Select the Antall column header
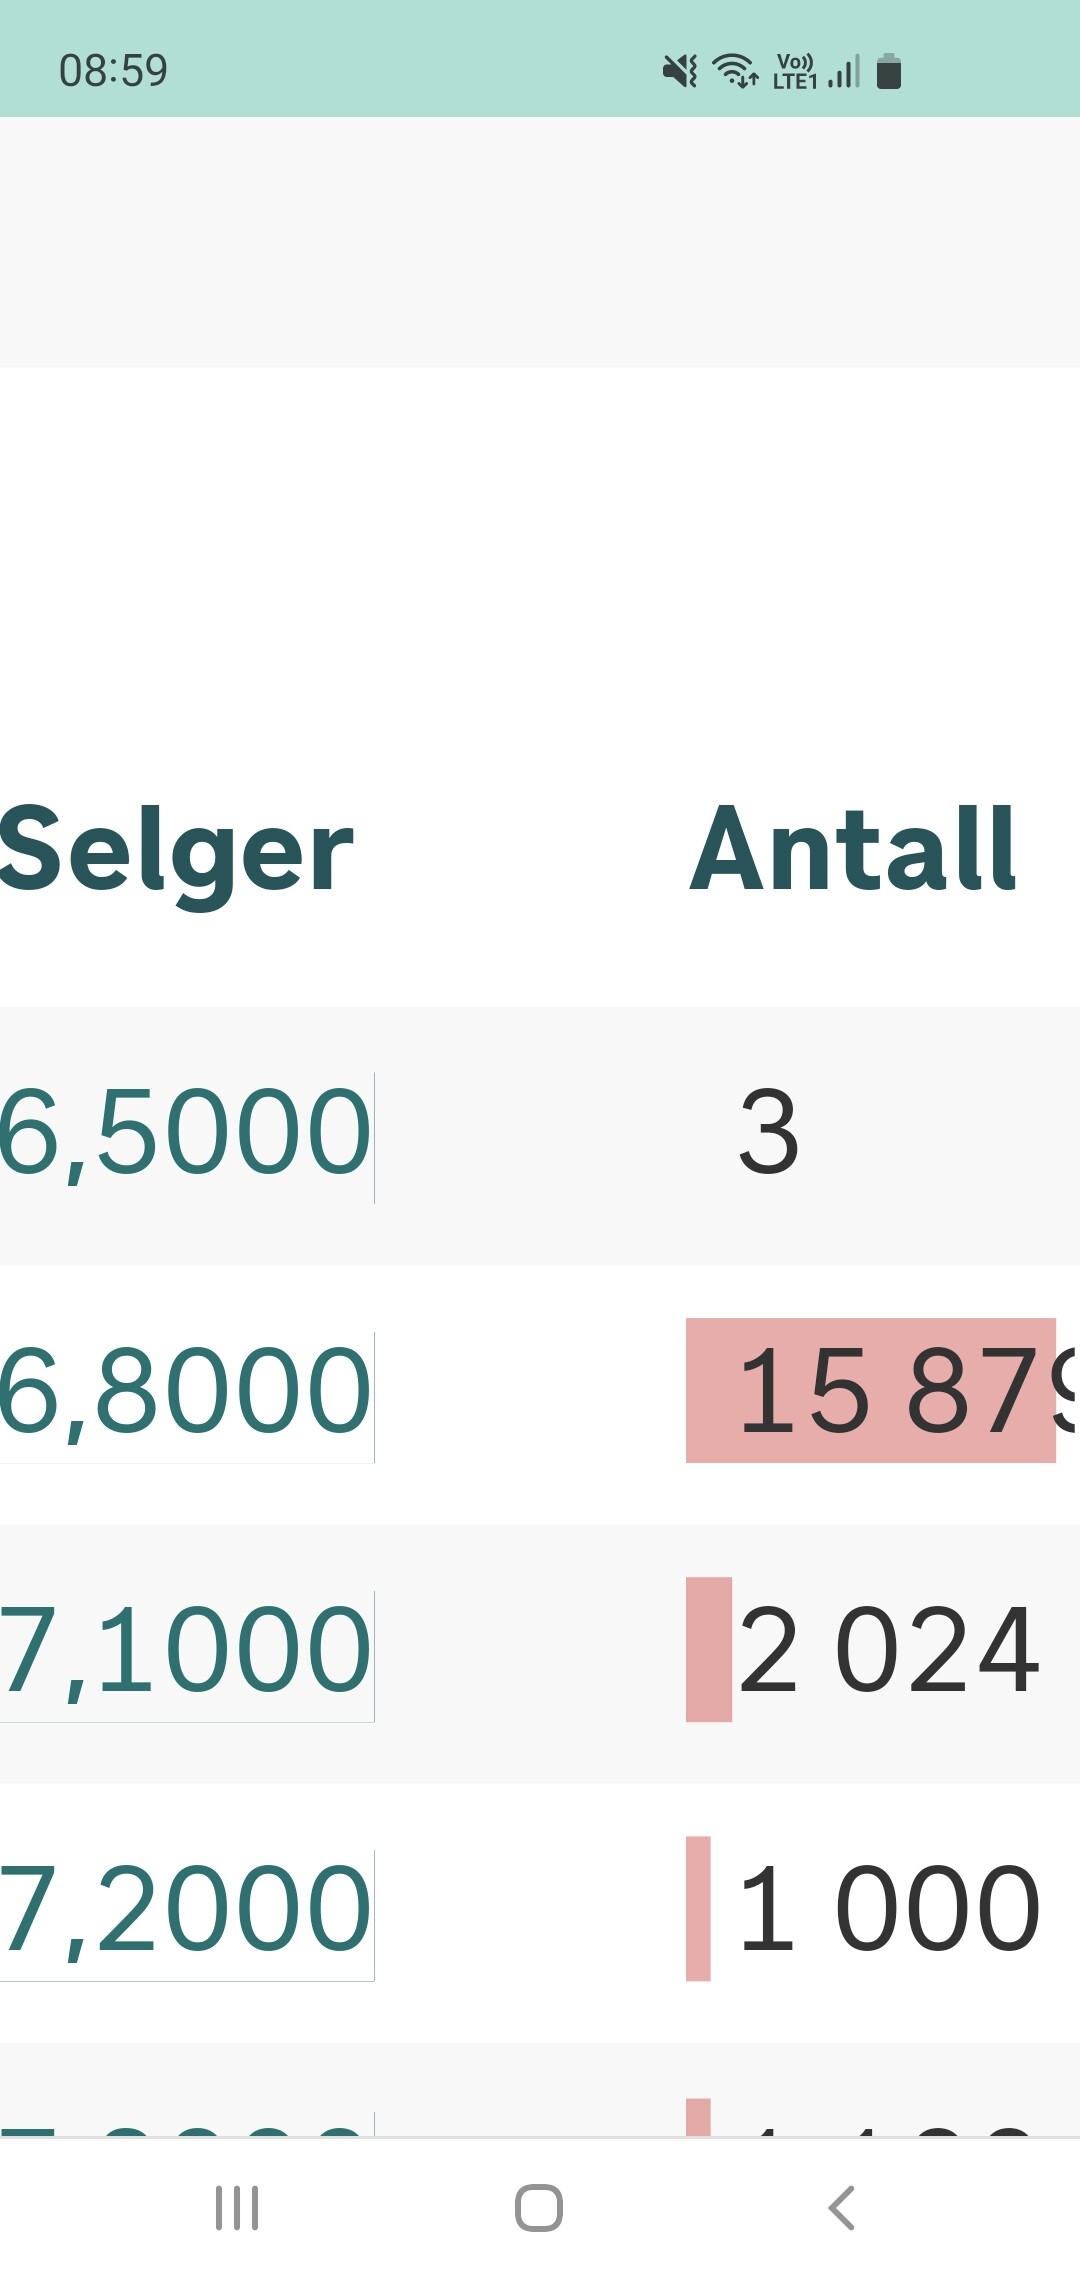The height and width of the screenshot is (2280, 1080). [853, 849]
